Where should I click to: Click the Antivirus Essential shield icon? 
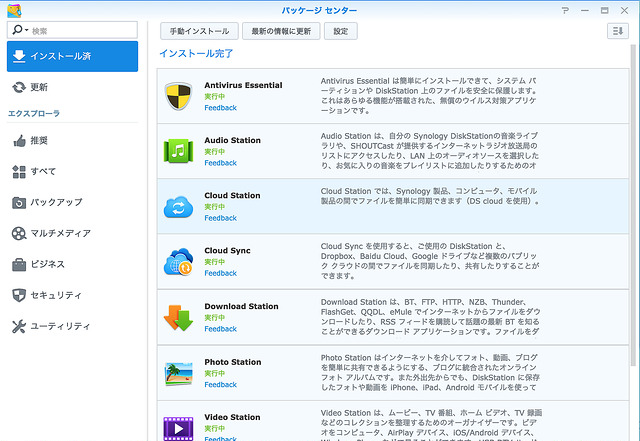click(x=178, y=96)
